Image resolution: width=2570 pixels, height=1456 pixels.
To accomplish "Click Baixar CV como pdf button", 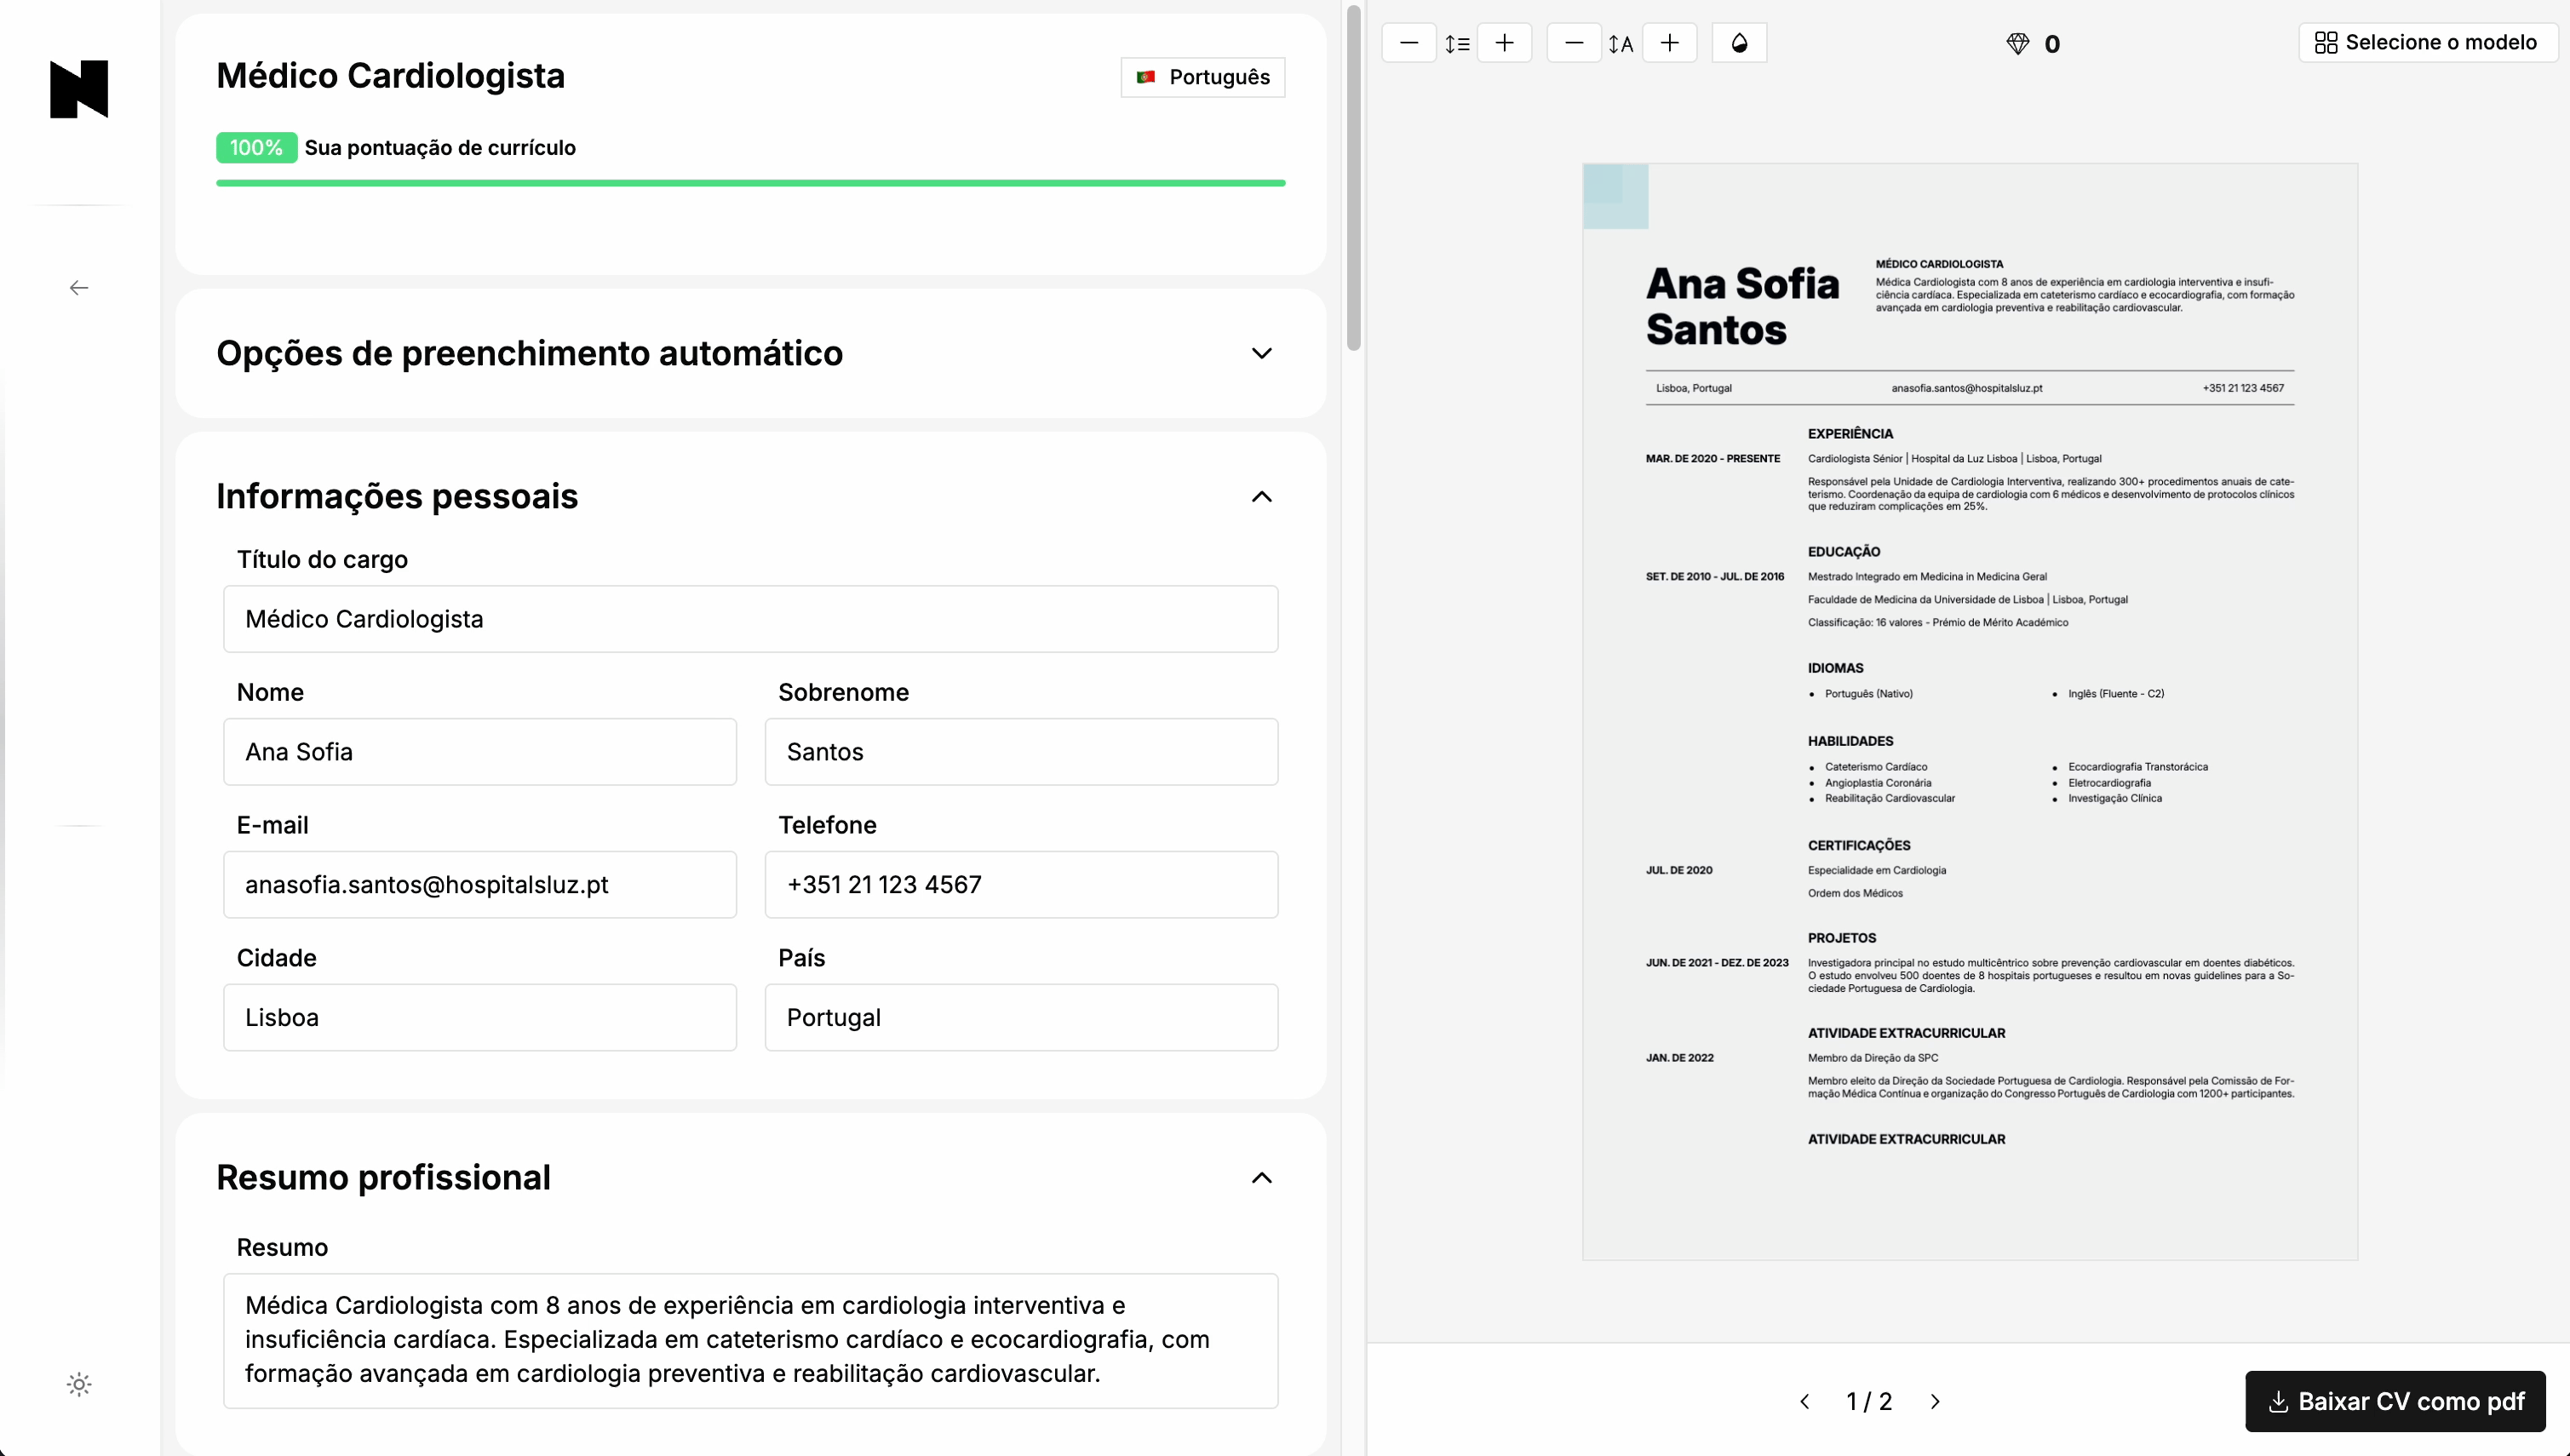I will (2395, 1401).
